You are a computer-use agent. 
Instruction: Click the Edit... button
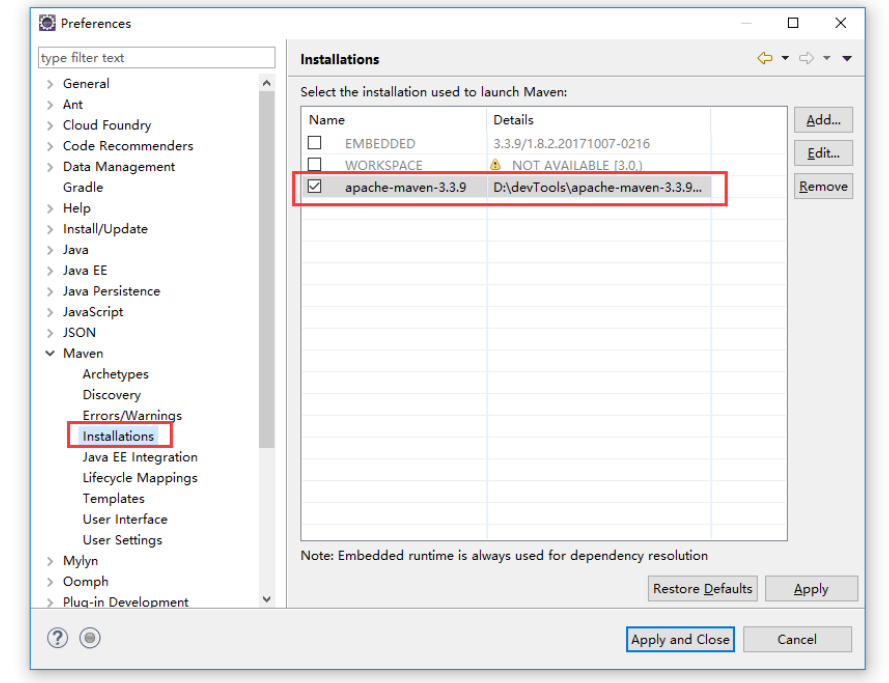click(x=823, y=153)
